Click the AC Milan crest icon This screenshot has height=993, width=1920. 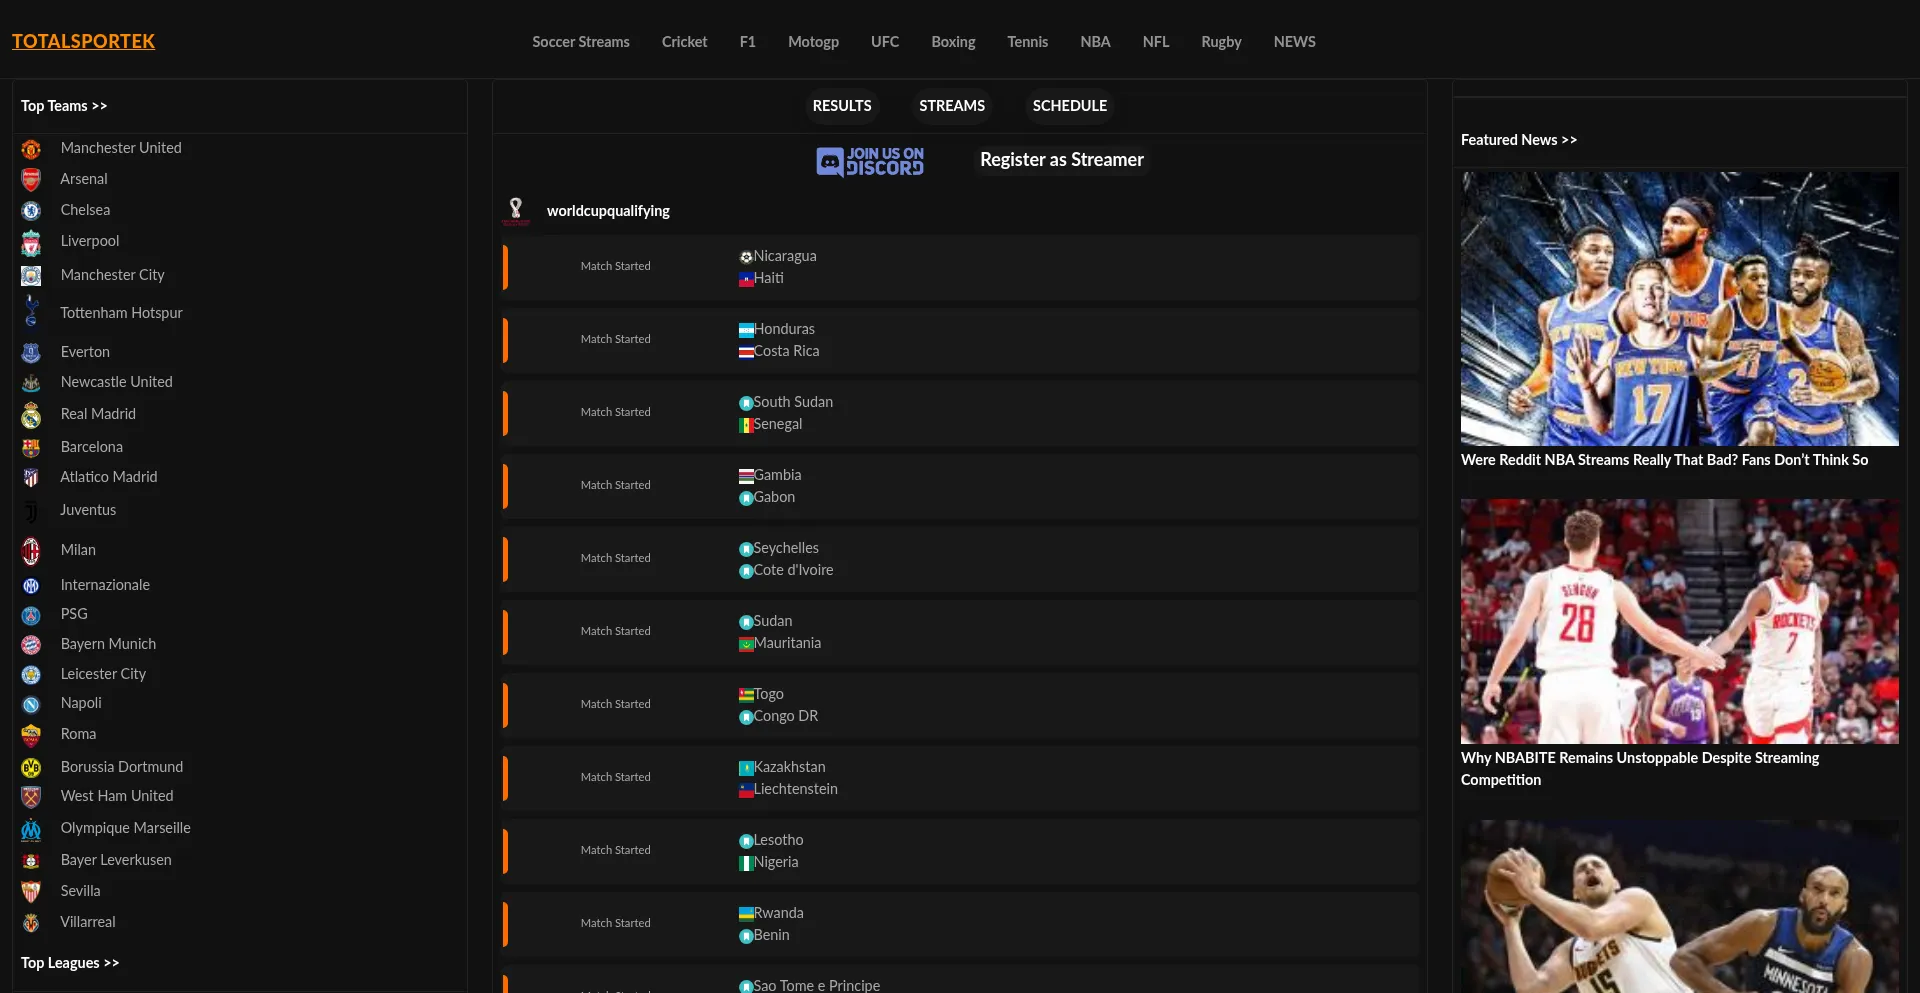(x=31, y=551)
